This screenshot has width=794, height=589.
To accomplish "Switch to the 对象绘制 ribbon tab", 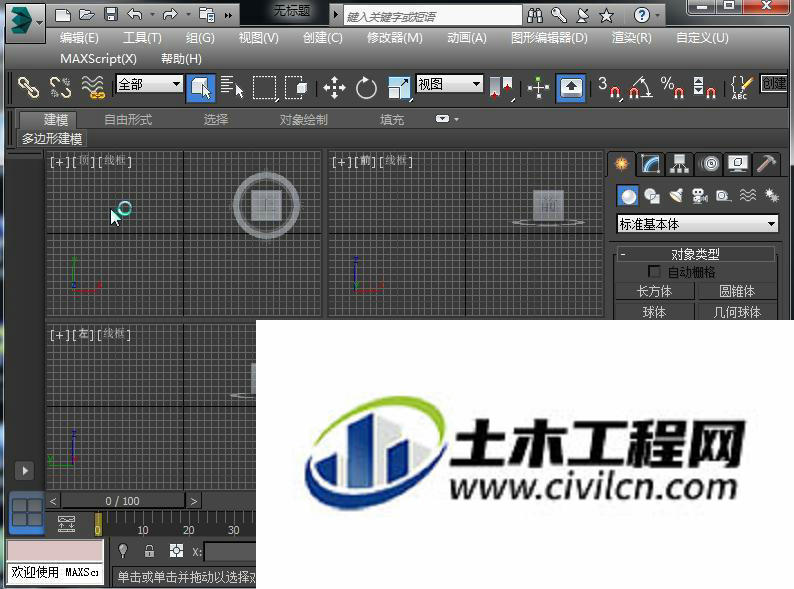I will click(303, 120).
